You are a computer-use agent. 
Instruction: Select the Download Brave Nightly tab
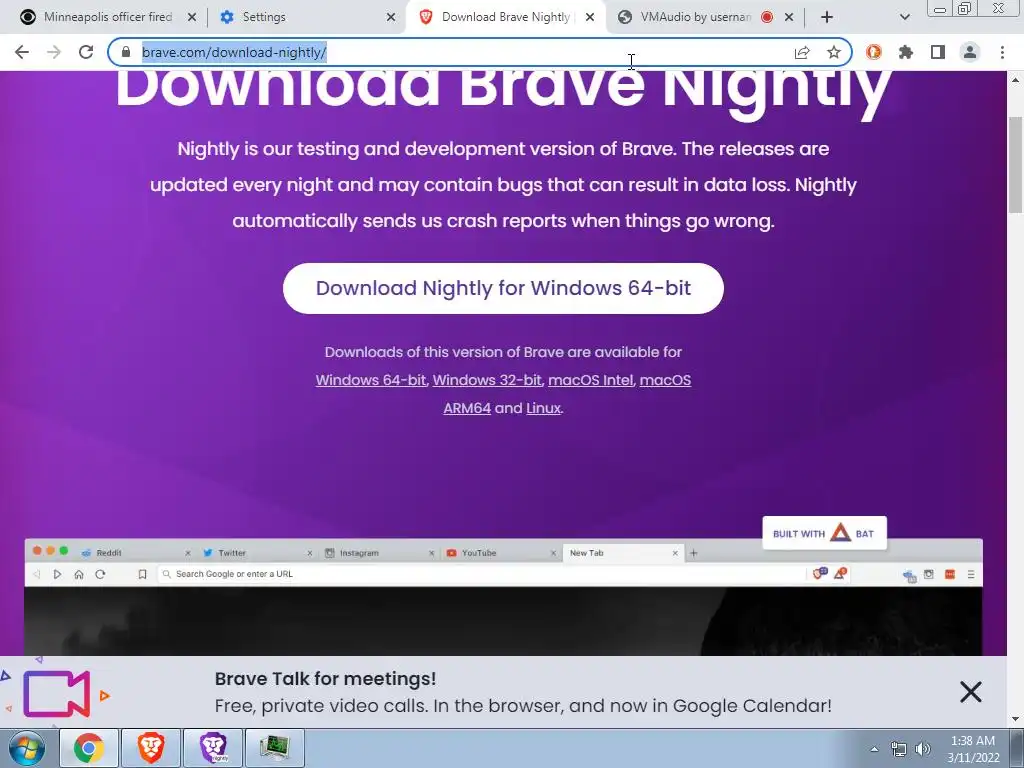pyautogui.click(x=505, y=17)
